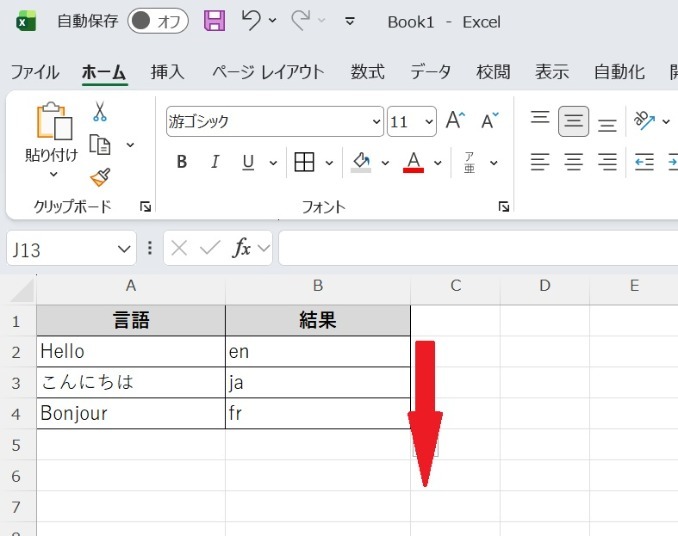Select the Format Painter brush icon
Image resolution: width=678 pixels, height=536 pixels.
100,177
